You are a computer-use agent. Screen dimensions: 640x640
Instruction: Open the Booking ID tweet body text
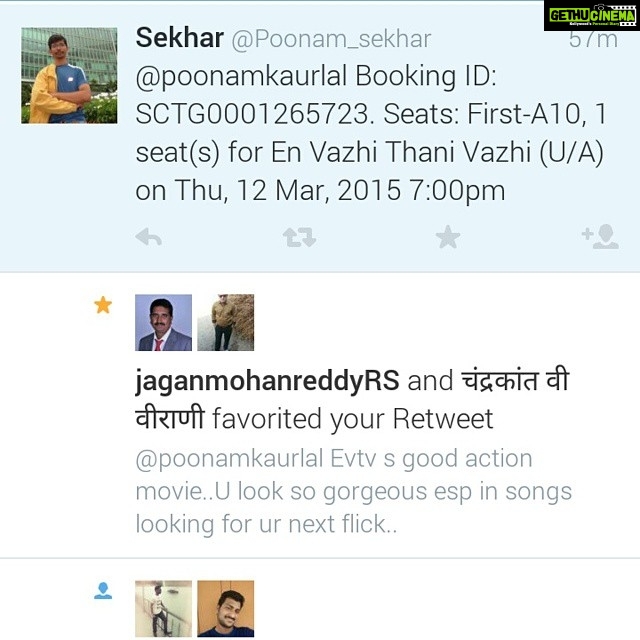pos(370,133)
